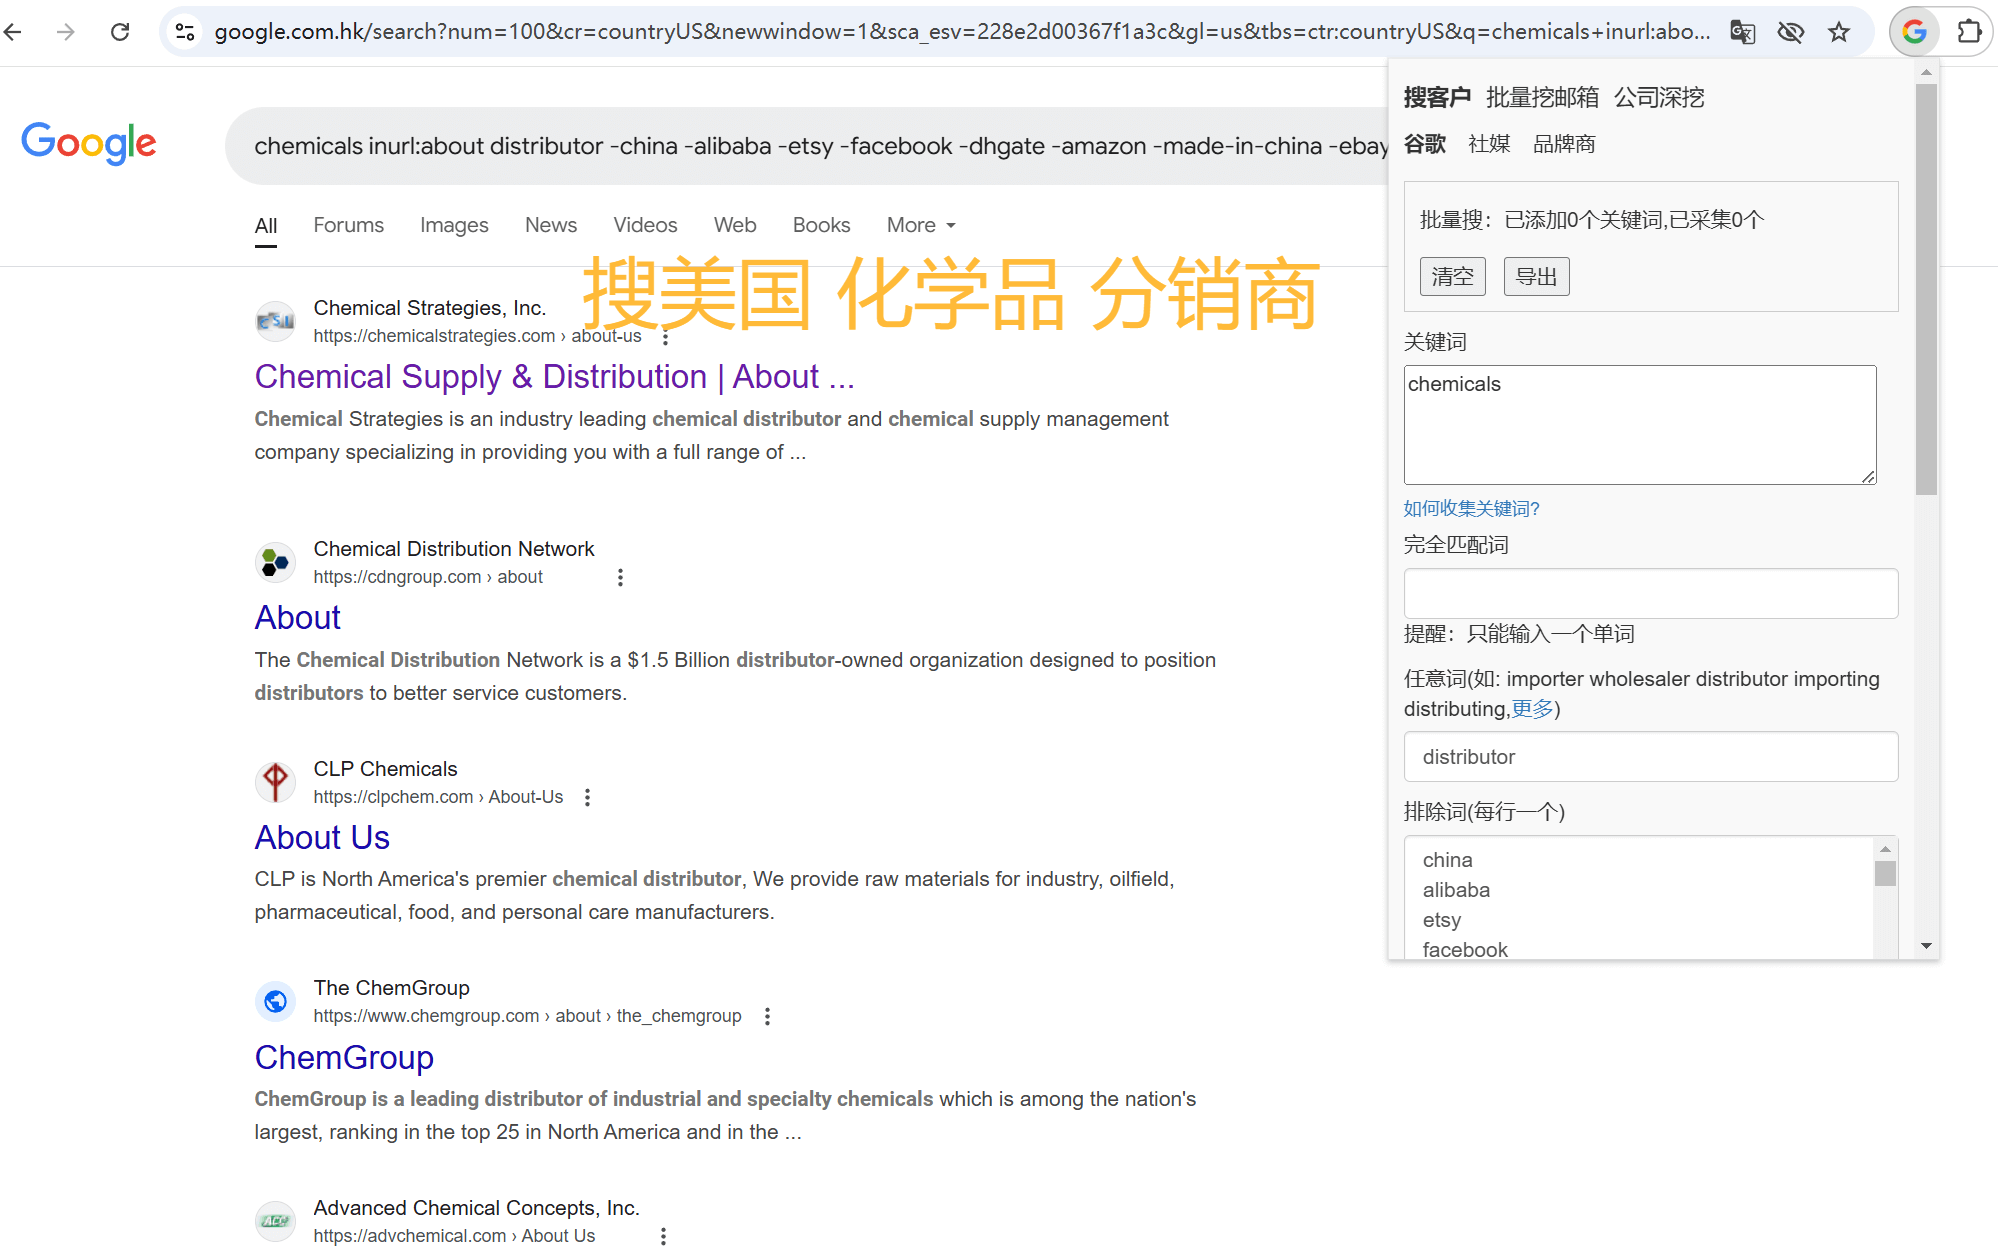This screenshot has width=1998, height=1254.
Task: Focus the 排除词 exclusion list box
Action: [1640, 898]
